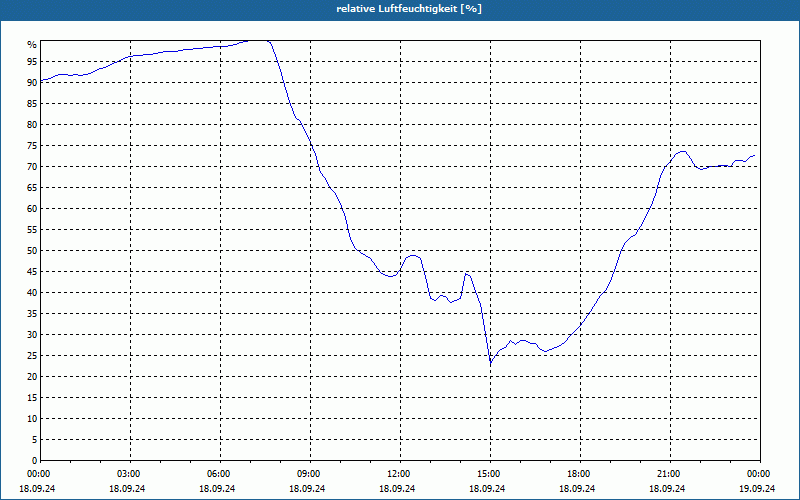Select the y-axis value label 50

coord(32,251)
